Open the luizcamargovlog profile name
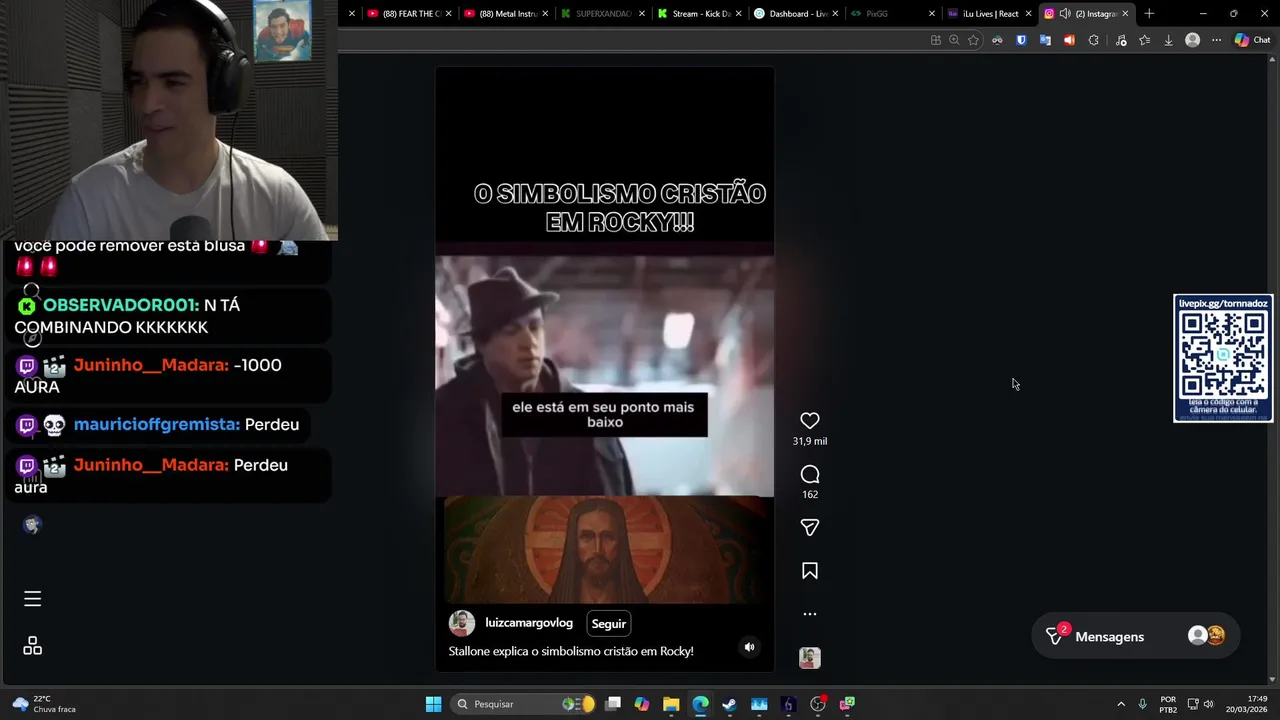 coord(529,623)
